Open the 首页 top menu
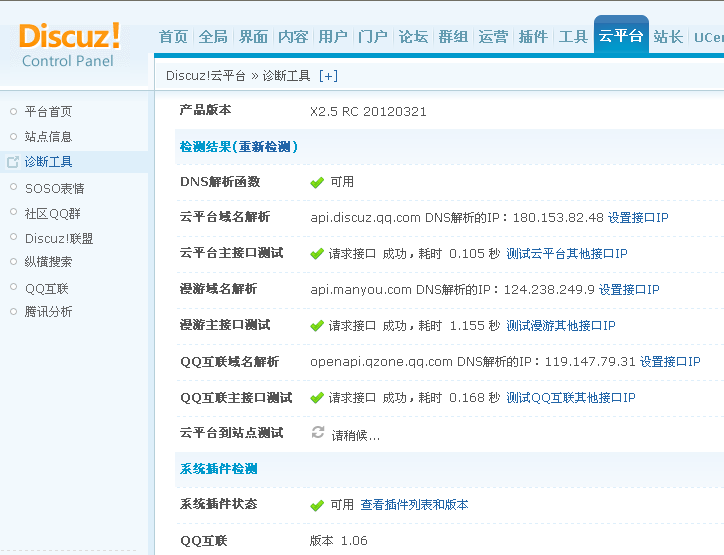 173,36
